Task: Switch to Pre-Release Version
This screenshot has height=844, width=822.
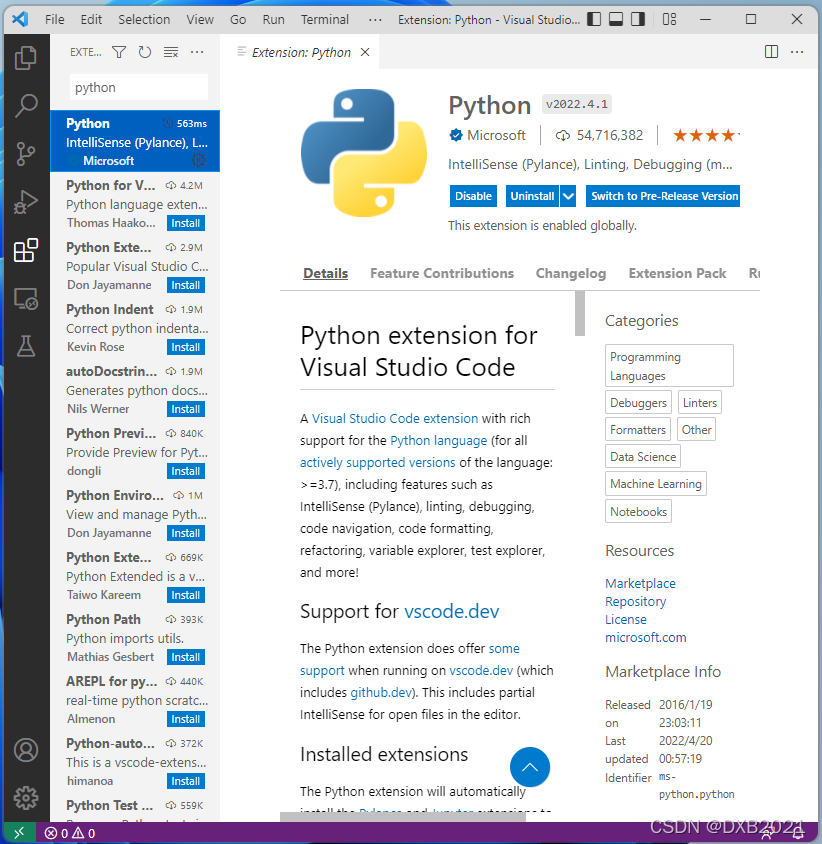Action: (x=664, y=196)
